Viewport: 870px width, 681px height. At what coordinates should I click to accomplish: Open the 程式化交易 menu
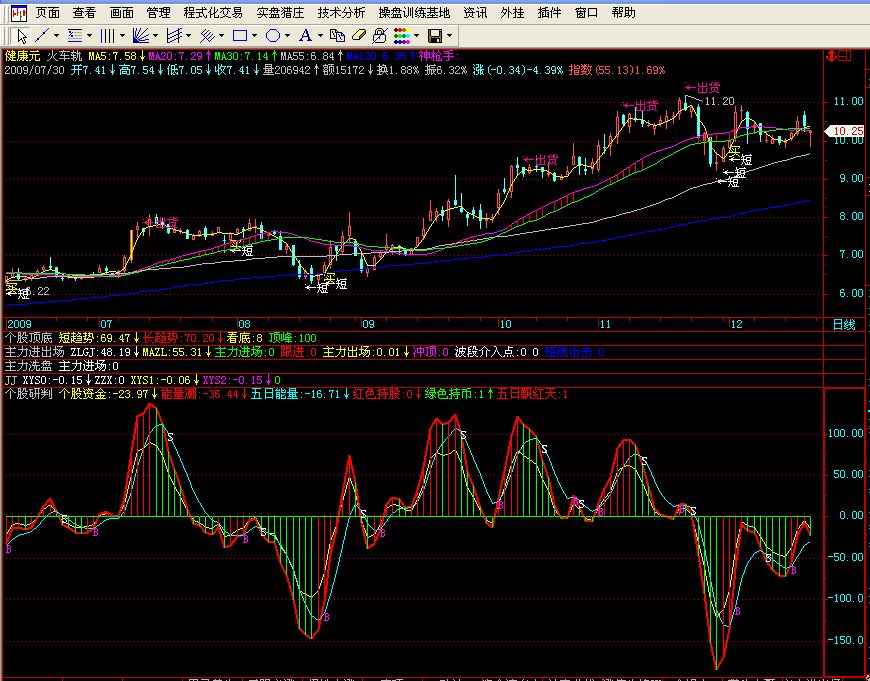213,13
